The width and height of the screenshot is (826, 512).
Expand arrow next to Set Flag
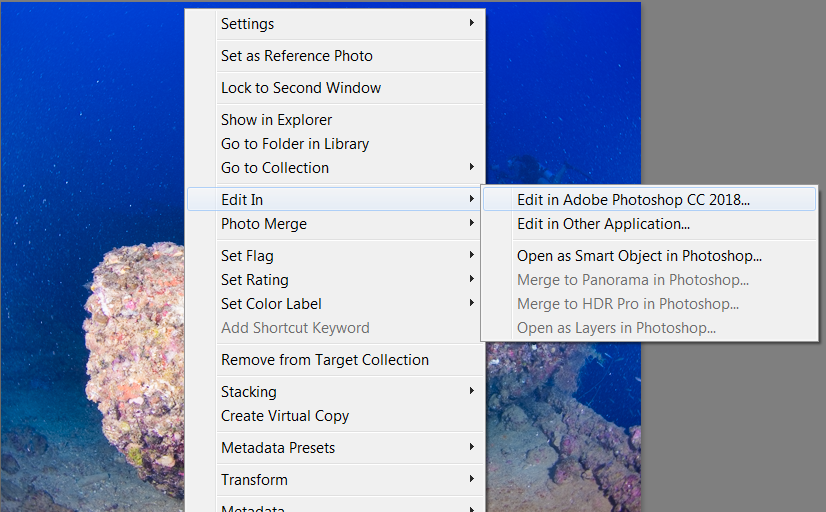[471, 255]
